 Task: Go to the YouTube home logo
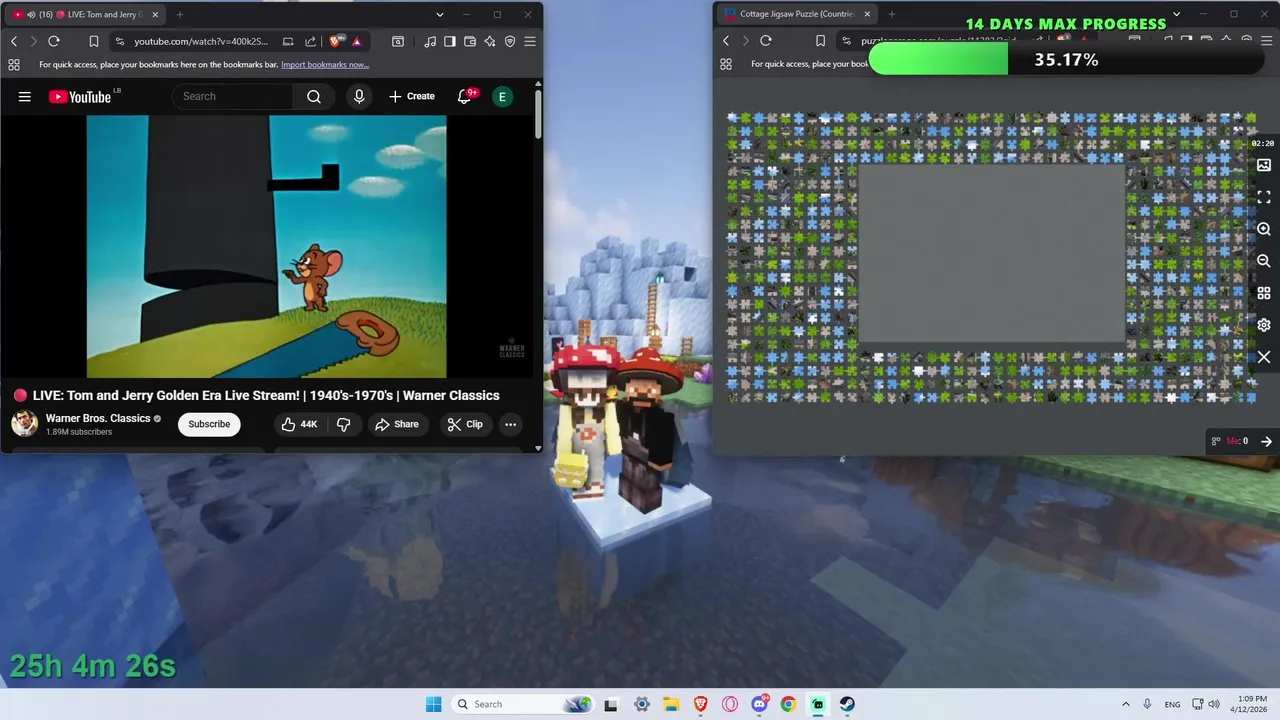click(x=80, y=97)
